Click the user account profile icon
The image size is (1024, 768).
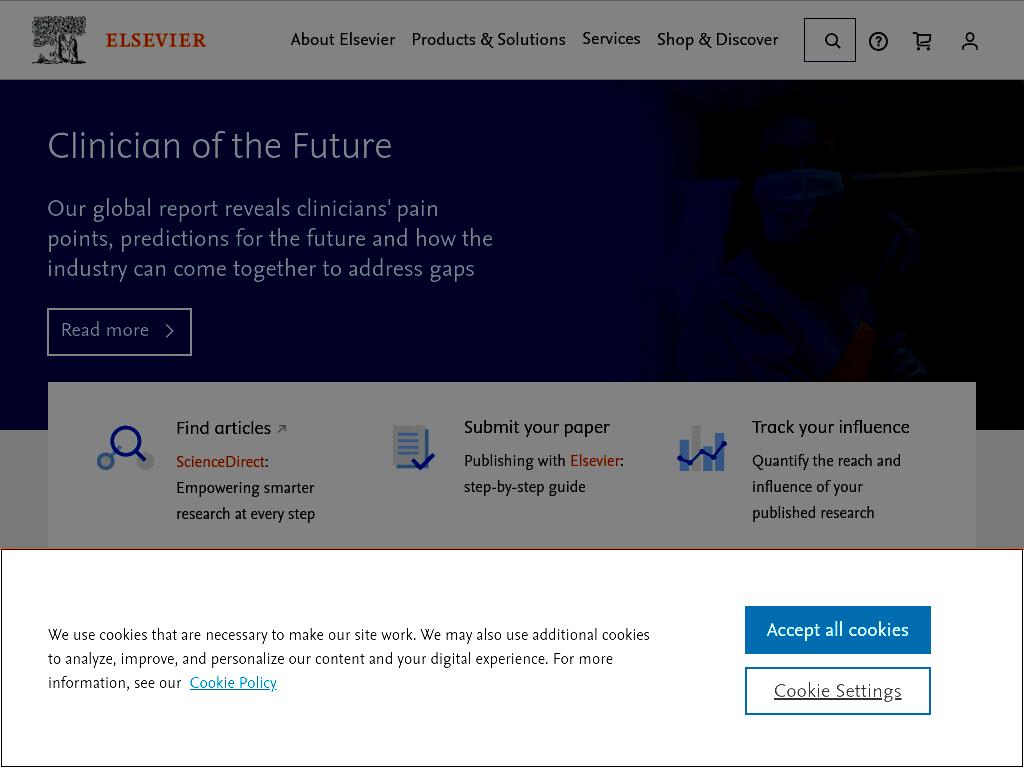pyautogui.click(x=970, y=41)
